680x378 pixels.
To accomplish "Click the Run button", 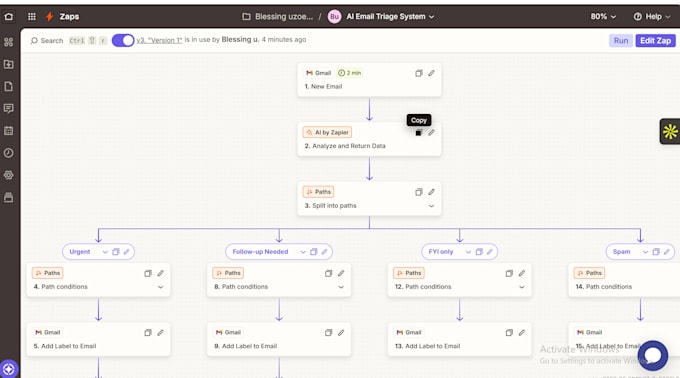I will 621,40.
